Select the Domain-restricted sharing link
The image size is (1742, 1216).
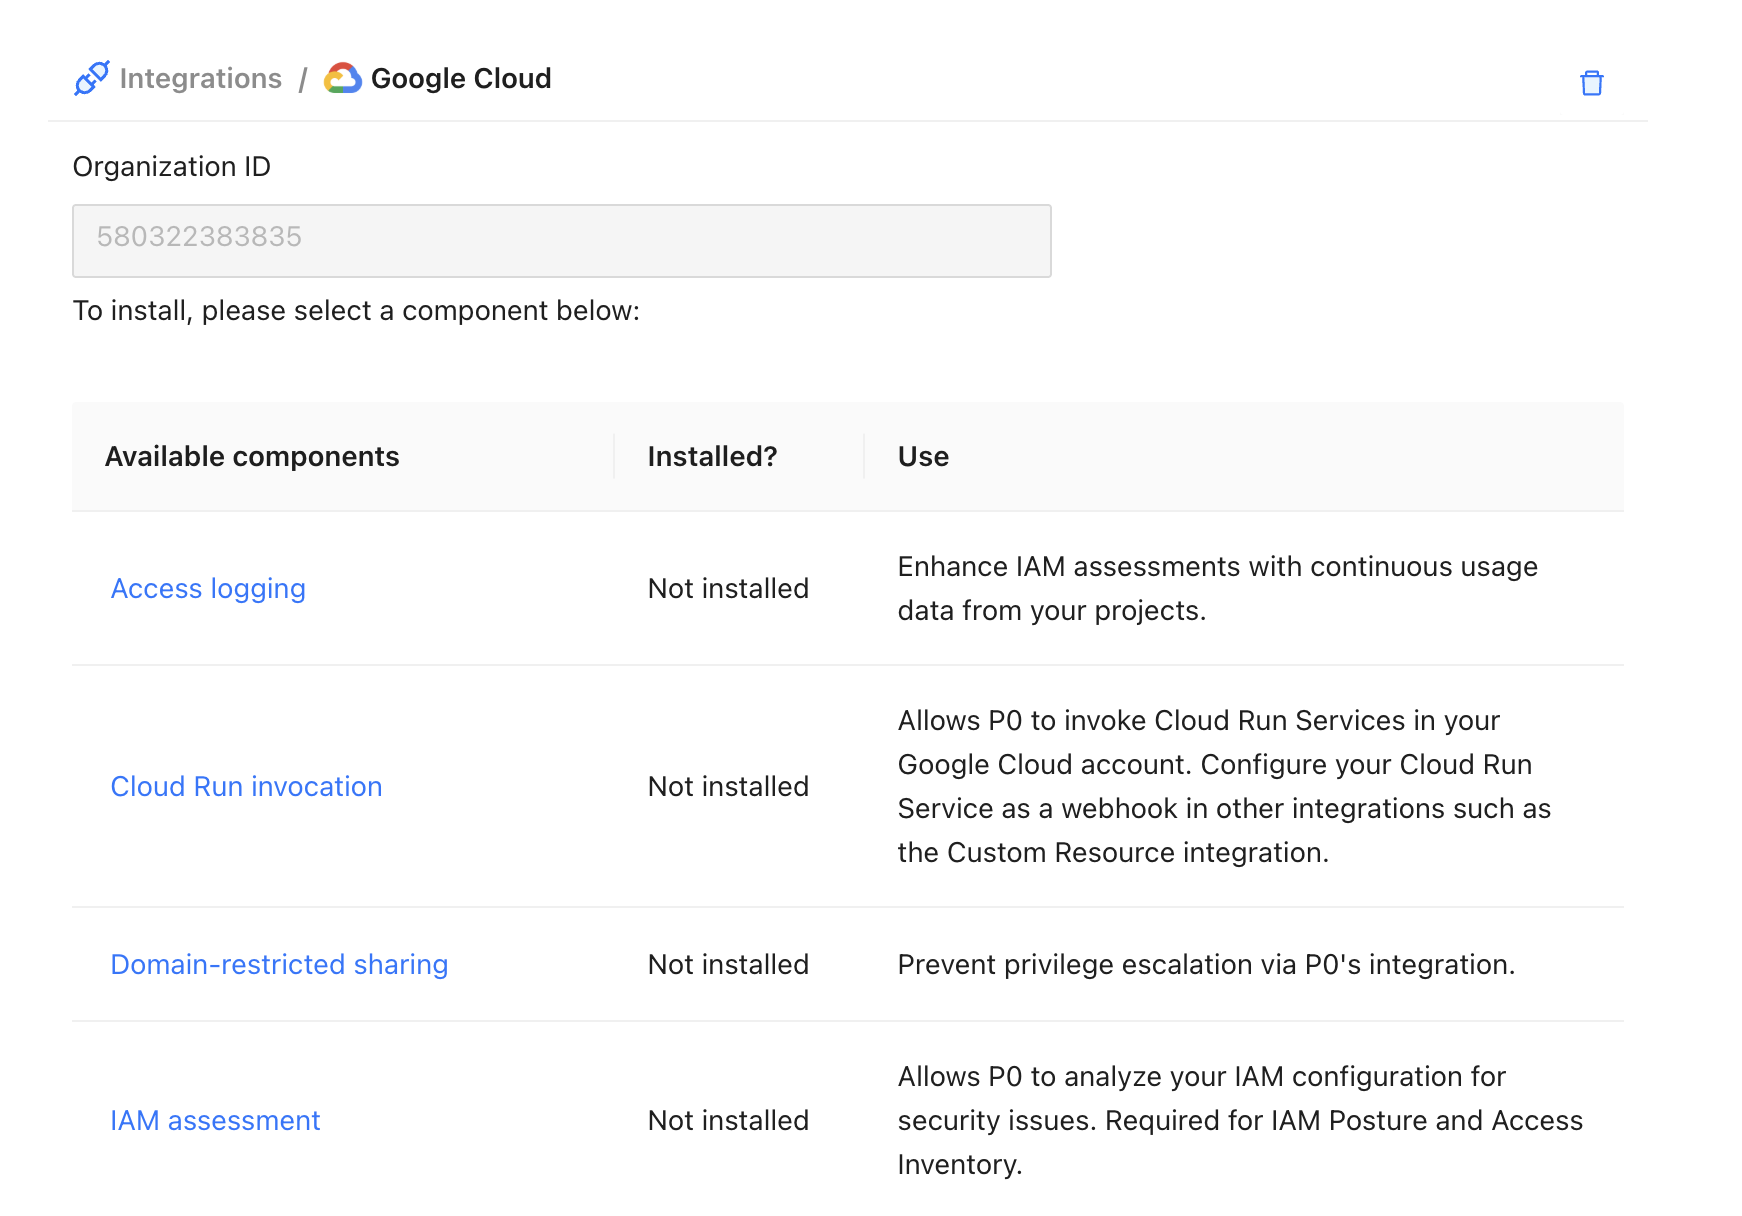coord(279,964)
